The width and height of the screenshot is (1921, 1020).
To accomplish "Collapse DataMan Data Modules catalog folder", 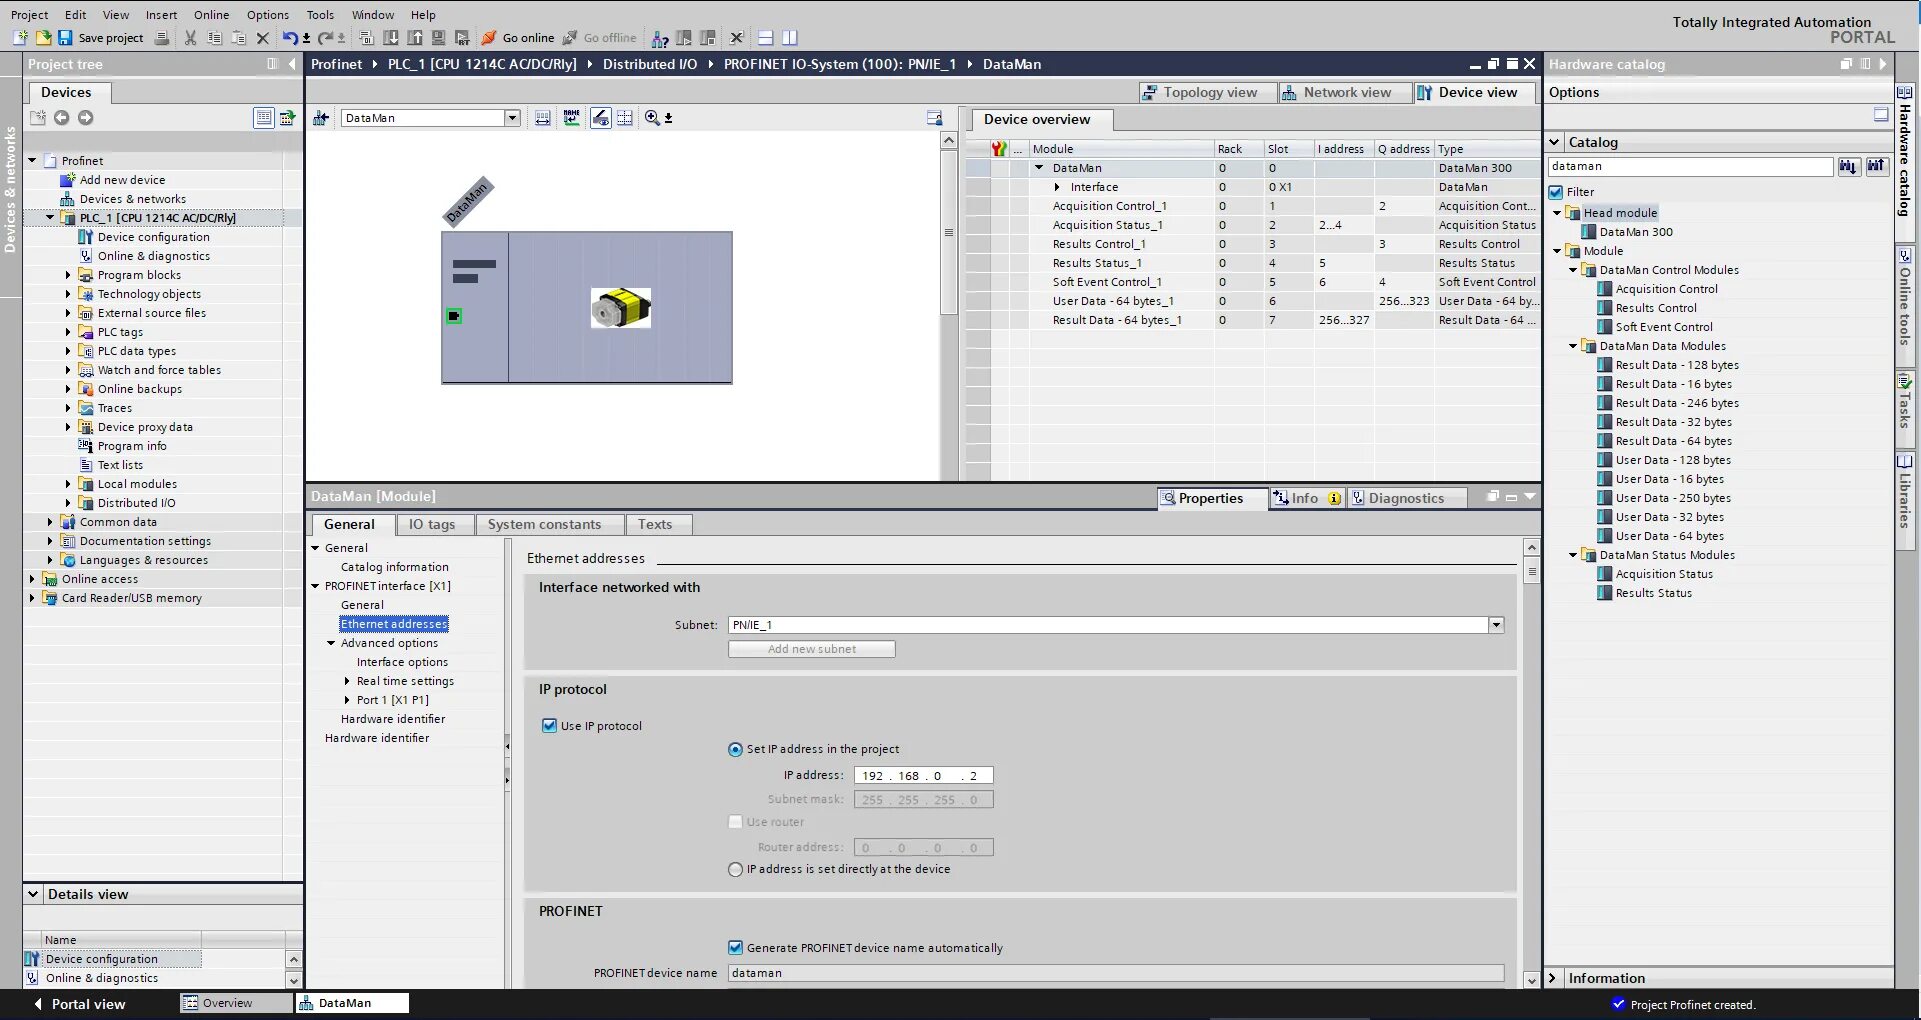I will coord(1573,346).
